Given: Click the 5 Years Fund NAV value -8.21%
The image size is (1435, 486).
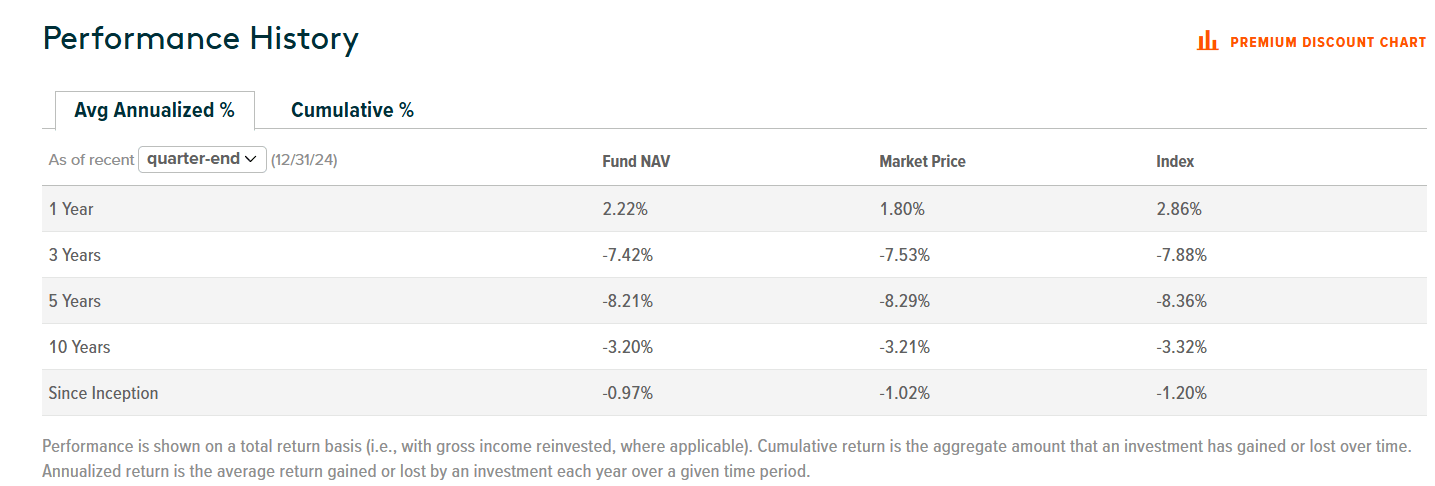Looking at the screenshot, I should click(627, 301).
